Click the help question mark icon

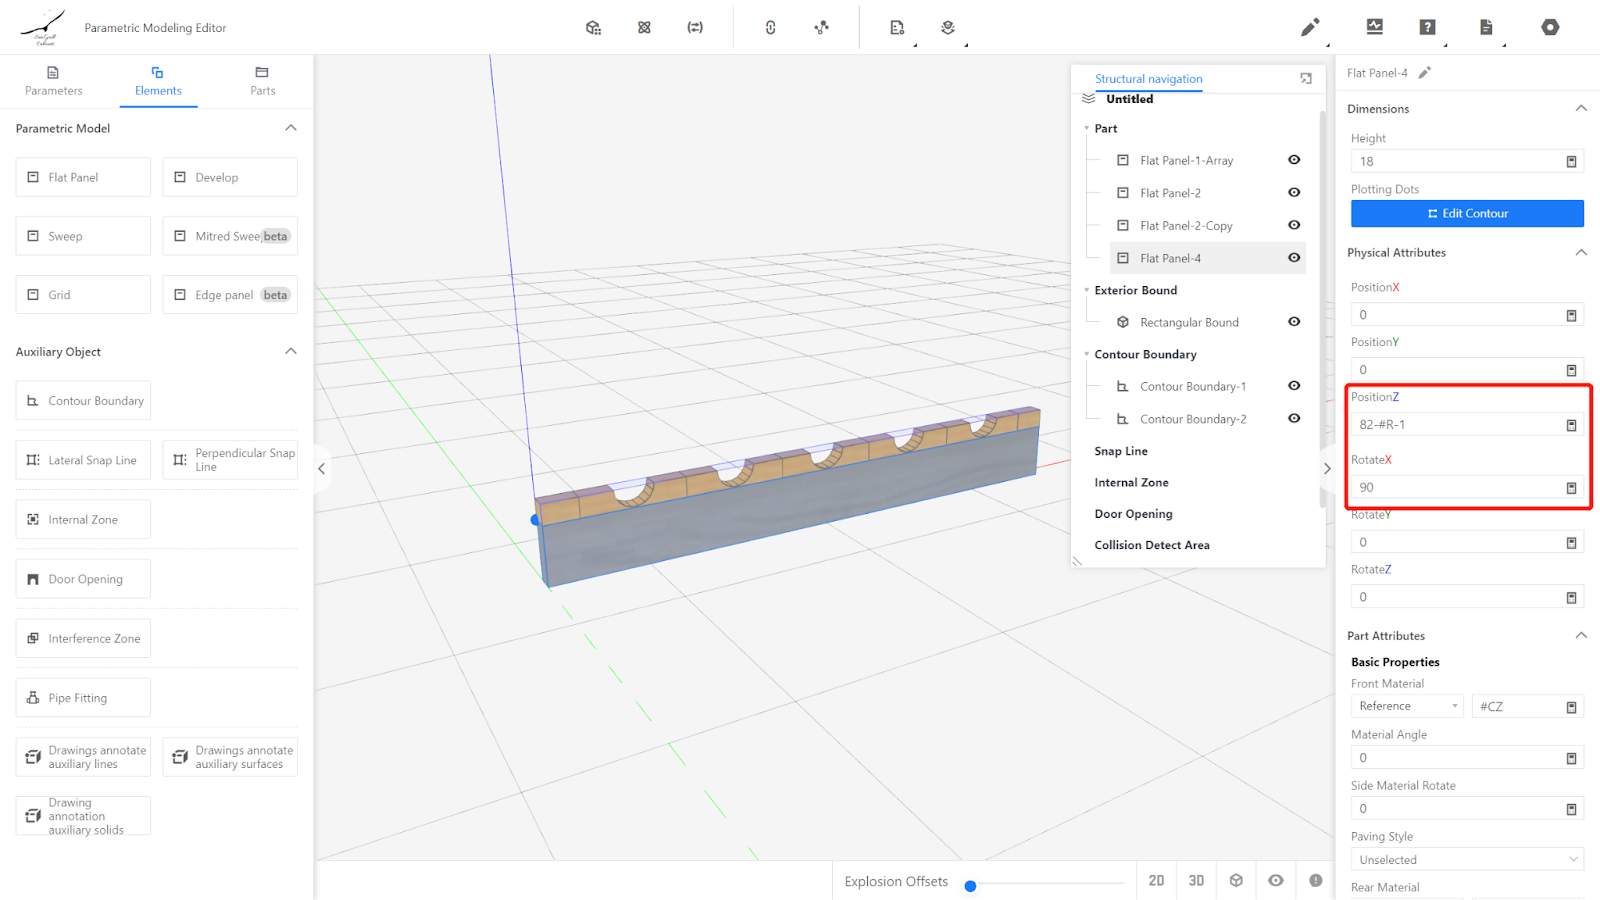click(x=1427, y=28)
